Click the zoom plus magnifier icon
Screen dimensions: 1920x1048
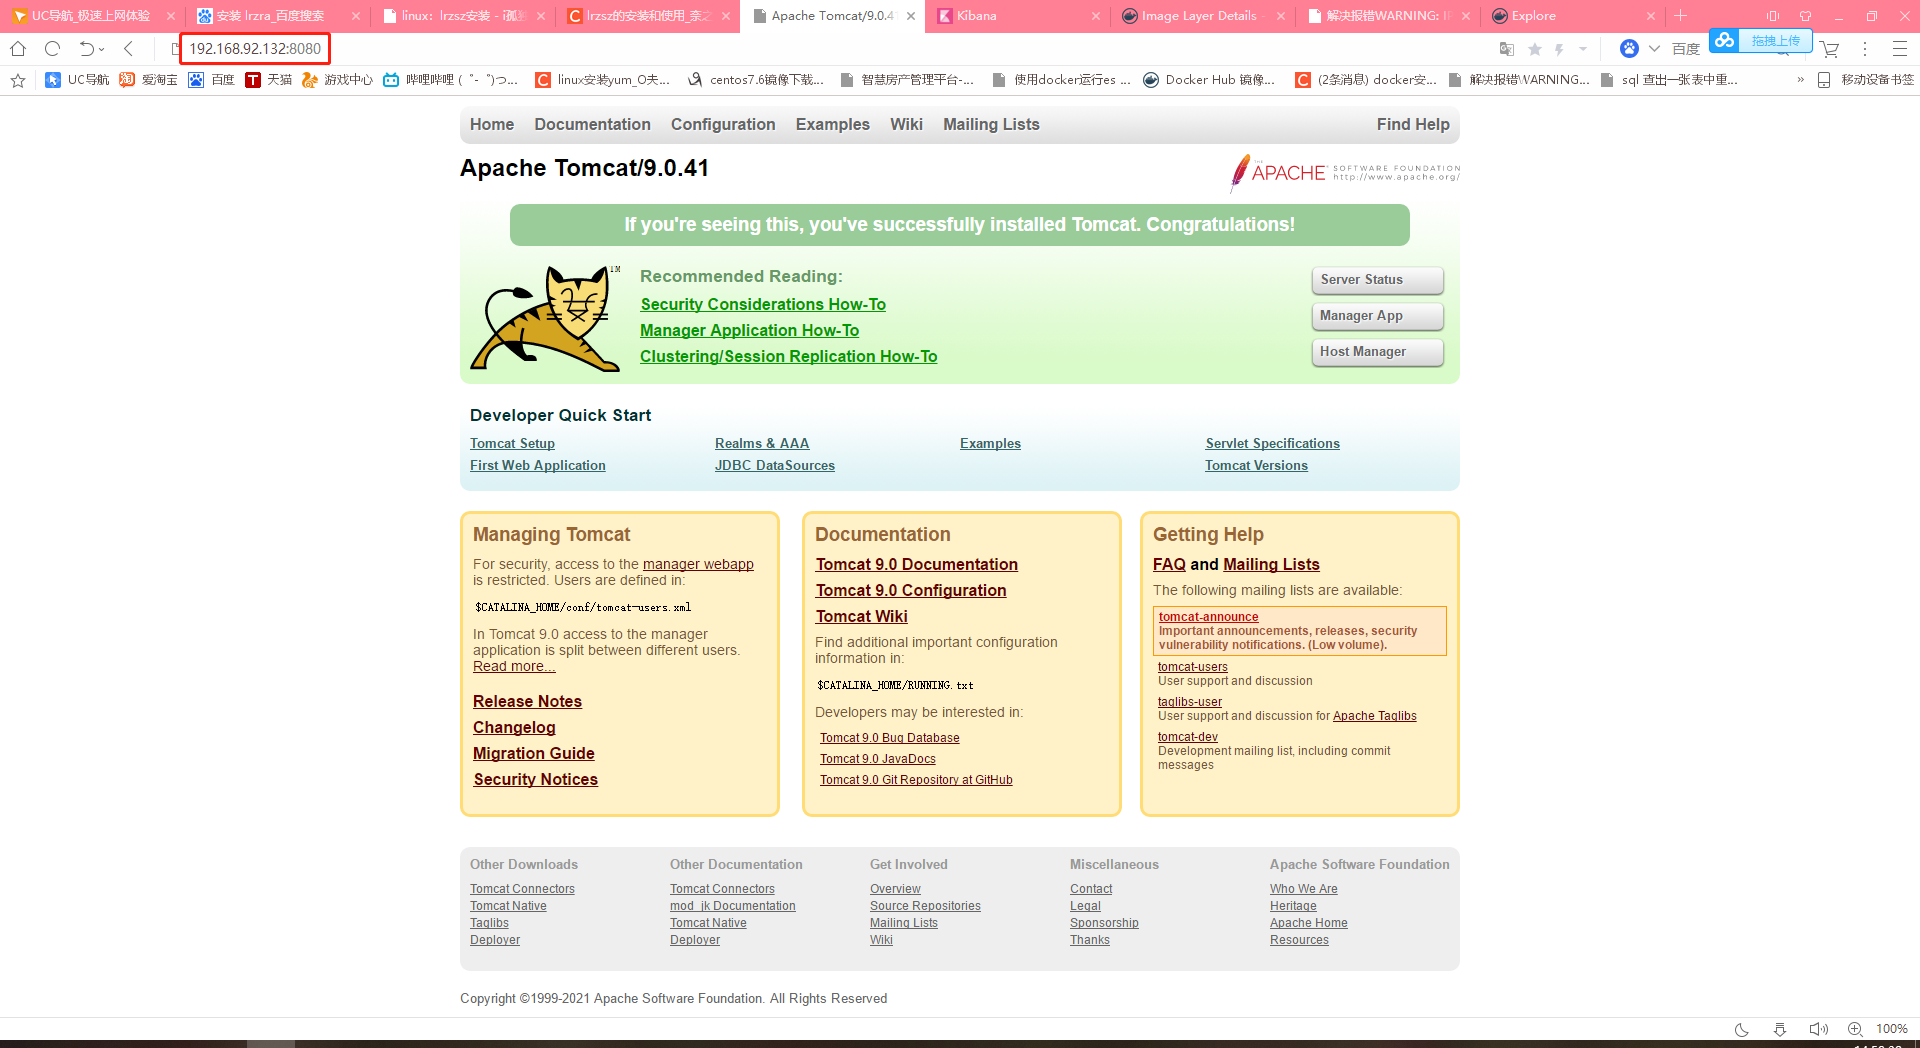[1855, 1029]
